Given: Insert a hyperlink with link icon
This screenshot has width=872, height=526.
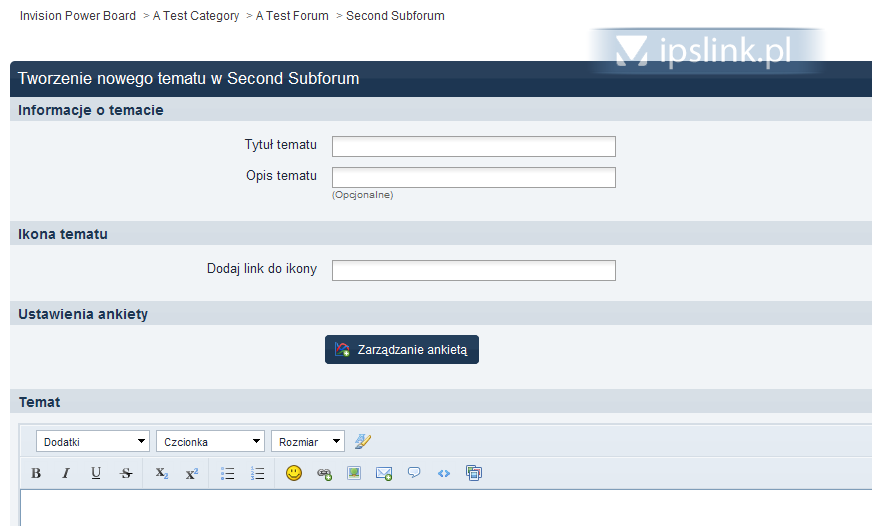Looking at the screenshot, I should click(324, 474).
